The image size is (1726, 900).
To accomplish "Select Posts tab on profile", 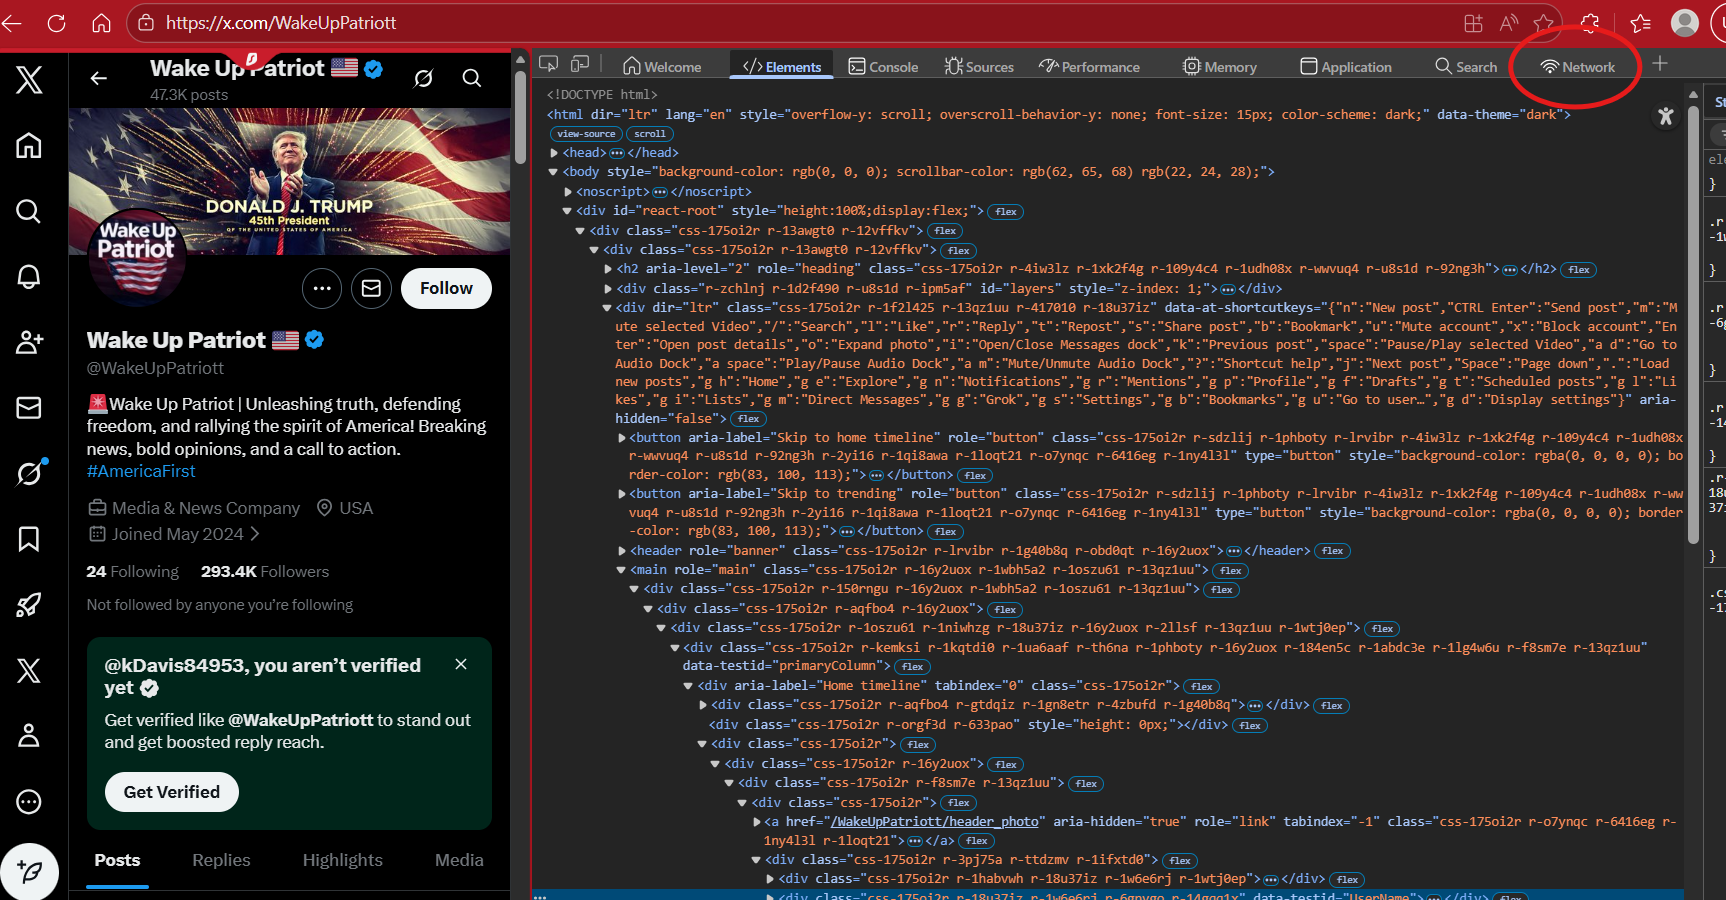I will tap(117, 861).
